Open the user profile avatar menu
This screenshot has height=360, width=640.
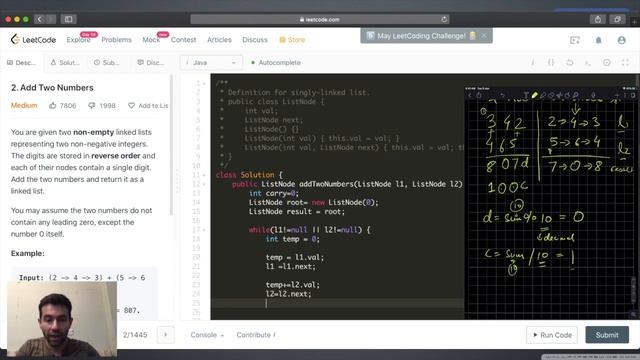pyautogui.click(x=622, y=40)
